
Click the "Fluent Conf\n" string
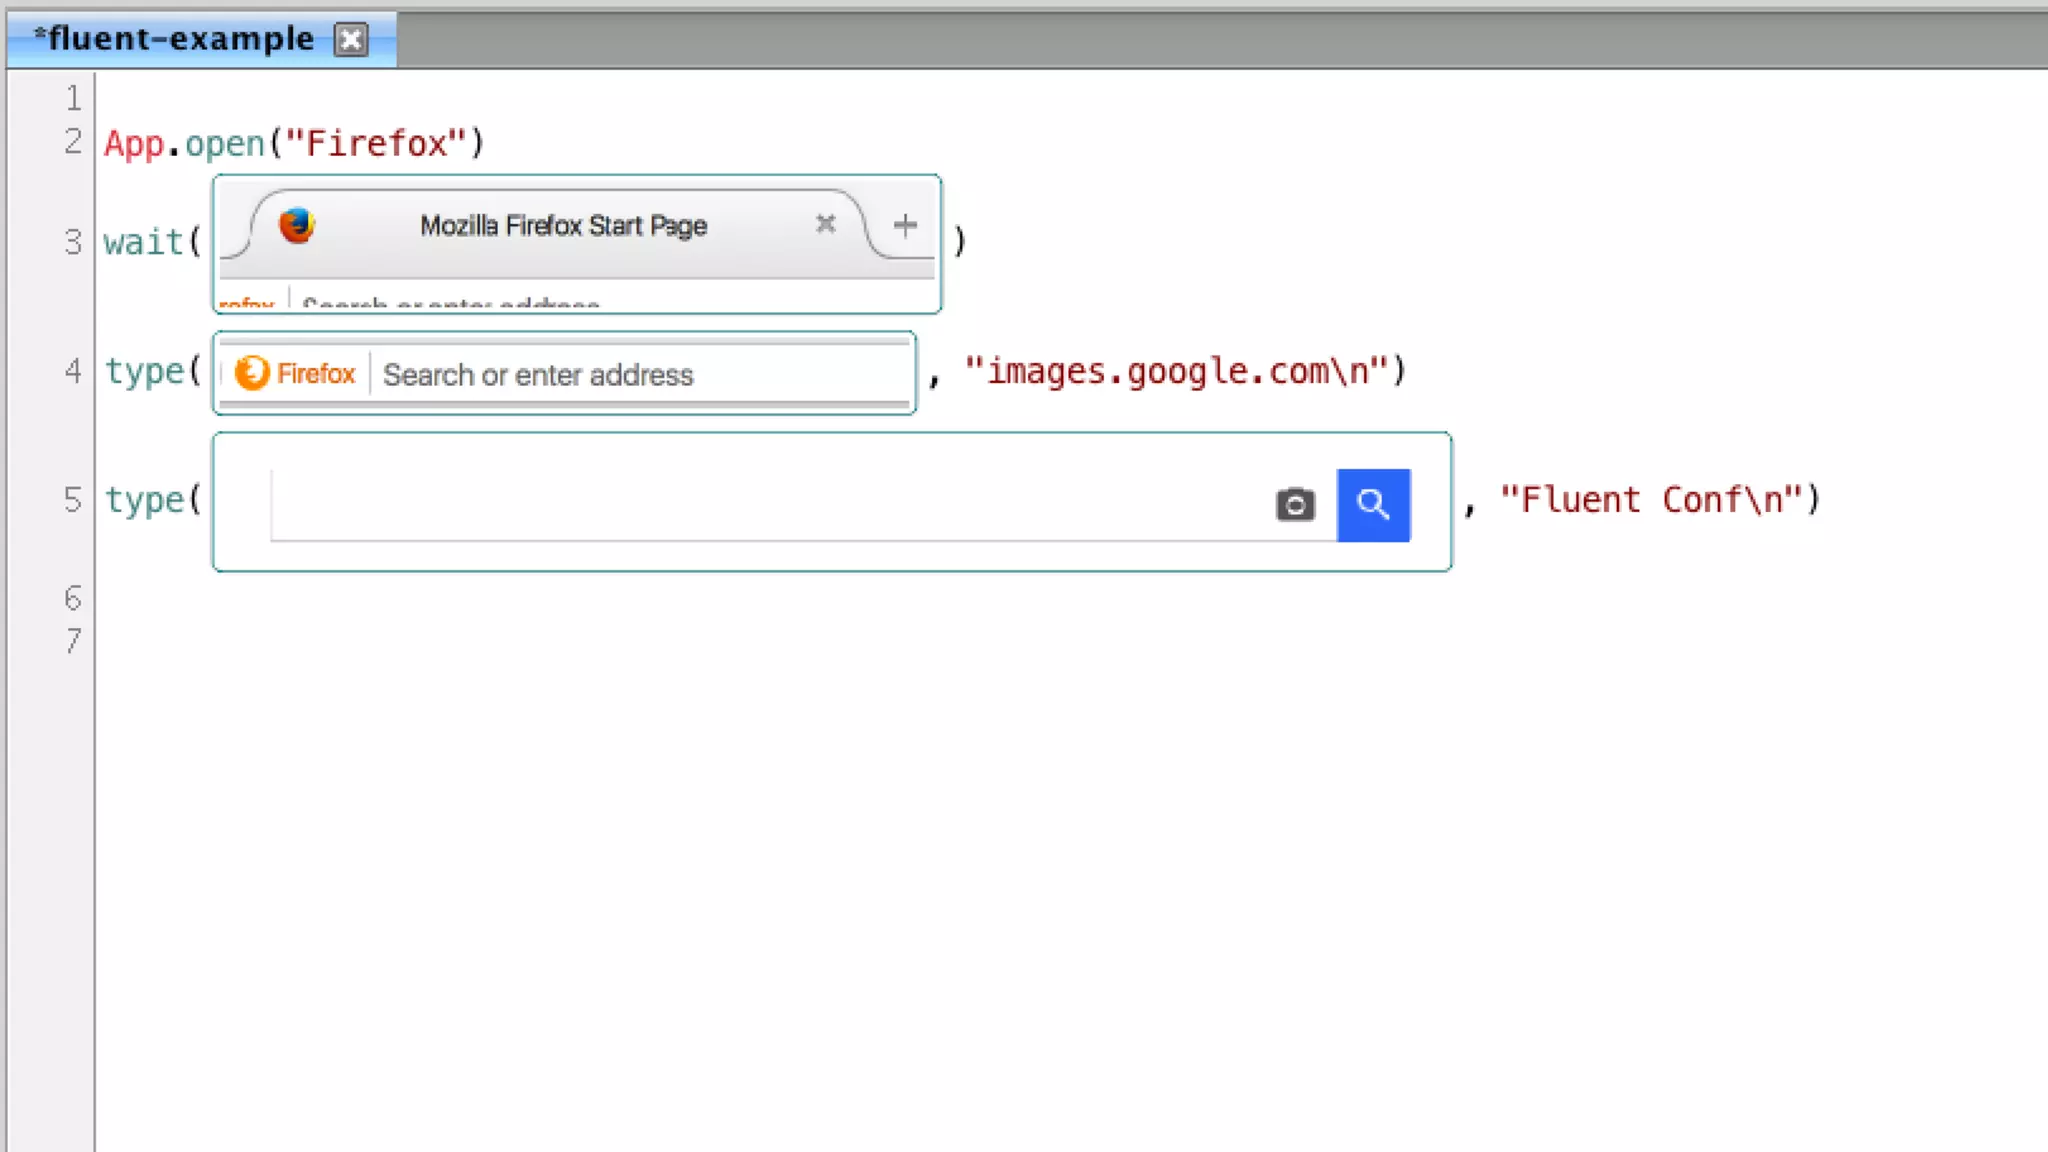(x=1660, y=499)
